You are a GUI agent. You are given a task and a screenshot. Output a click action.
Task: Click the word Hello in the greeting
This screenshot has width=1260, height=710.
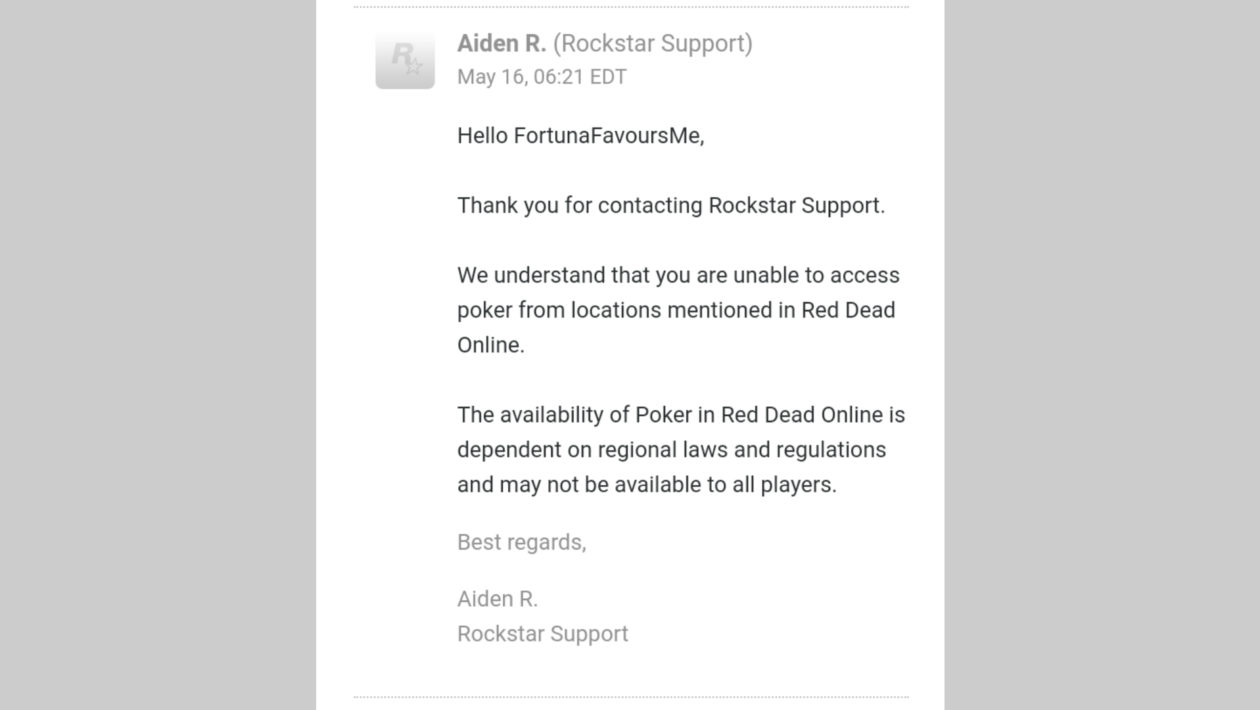click(482, 136)
